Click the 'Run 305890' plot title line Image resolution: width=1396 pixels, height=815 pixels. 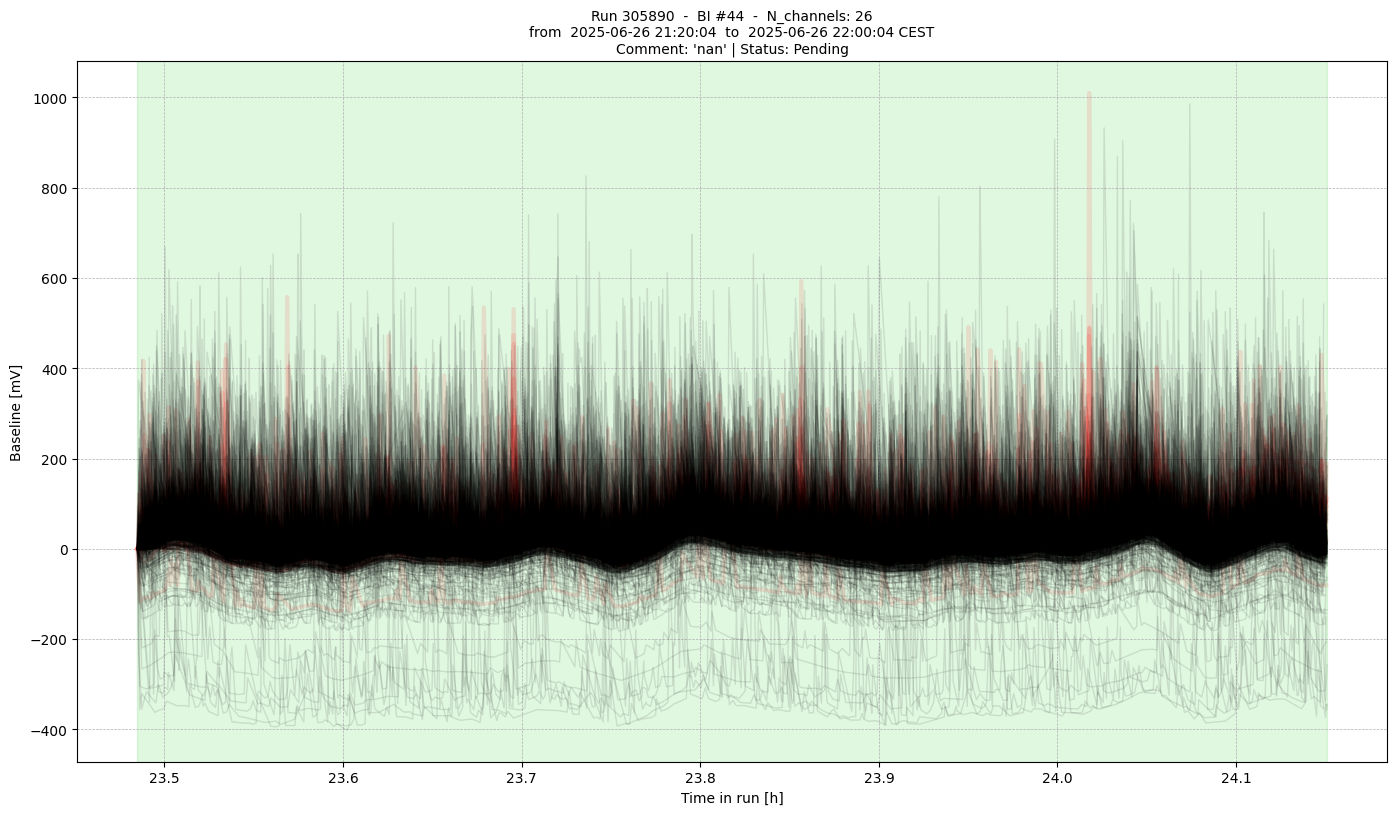(731, 16)
